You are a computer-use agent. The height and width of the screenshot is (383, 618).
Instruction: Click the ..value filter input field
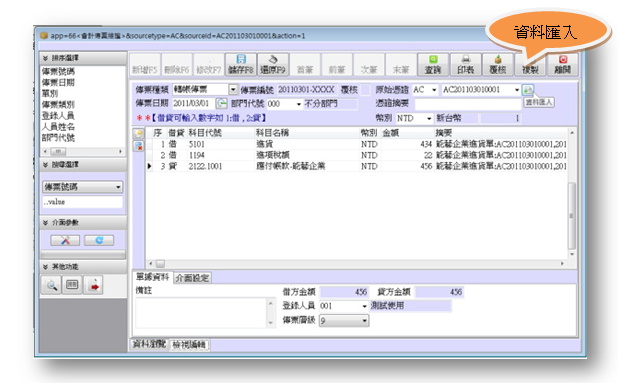click(82, 202)
